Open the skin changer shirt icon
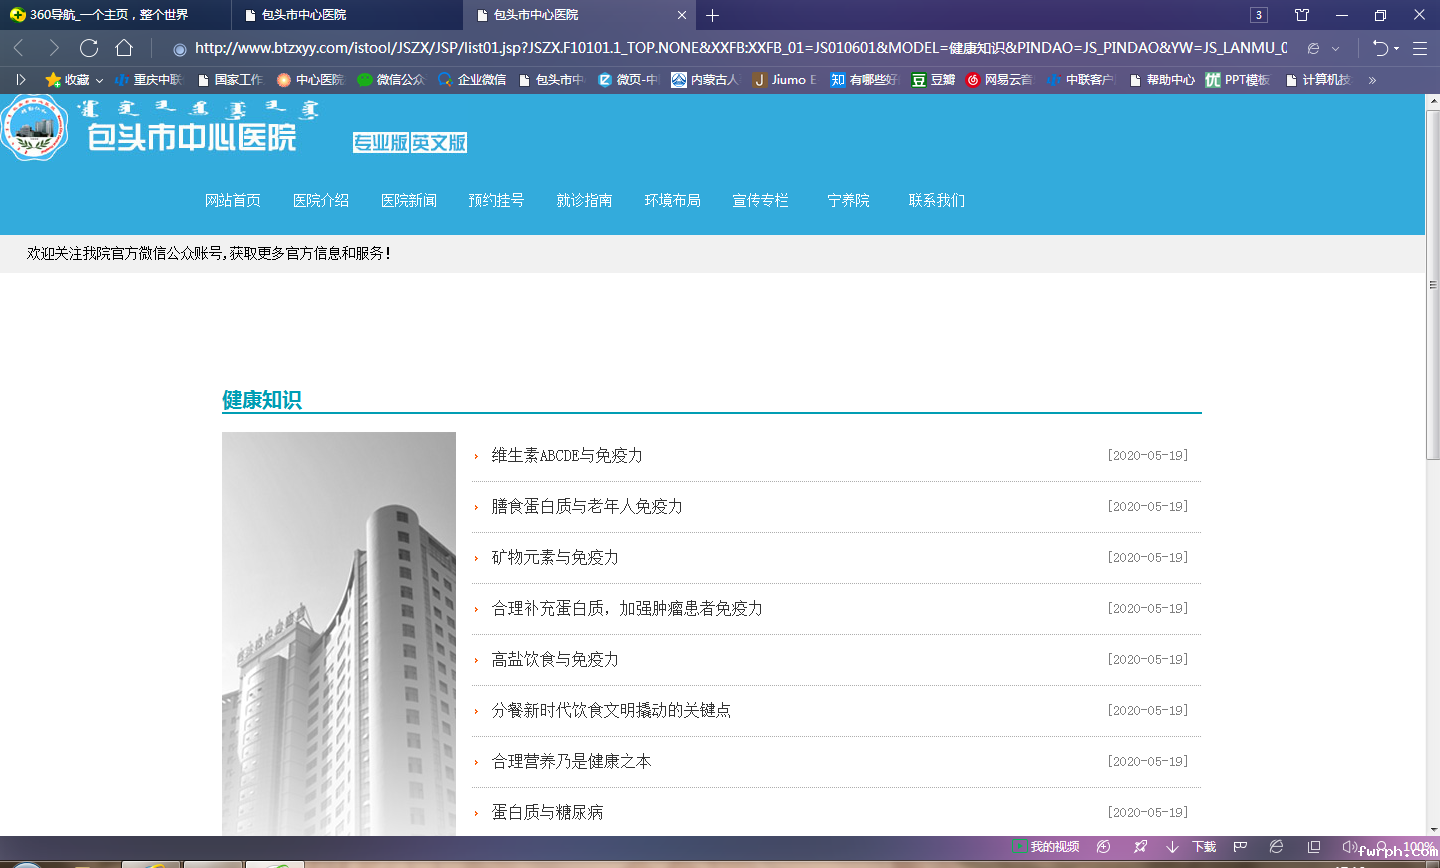Image resolution: width=1440 pixels, height=868 pixels. point(1301,15)
